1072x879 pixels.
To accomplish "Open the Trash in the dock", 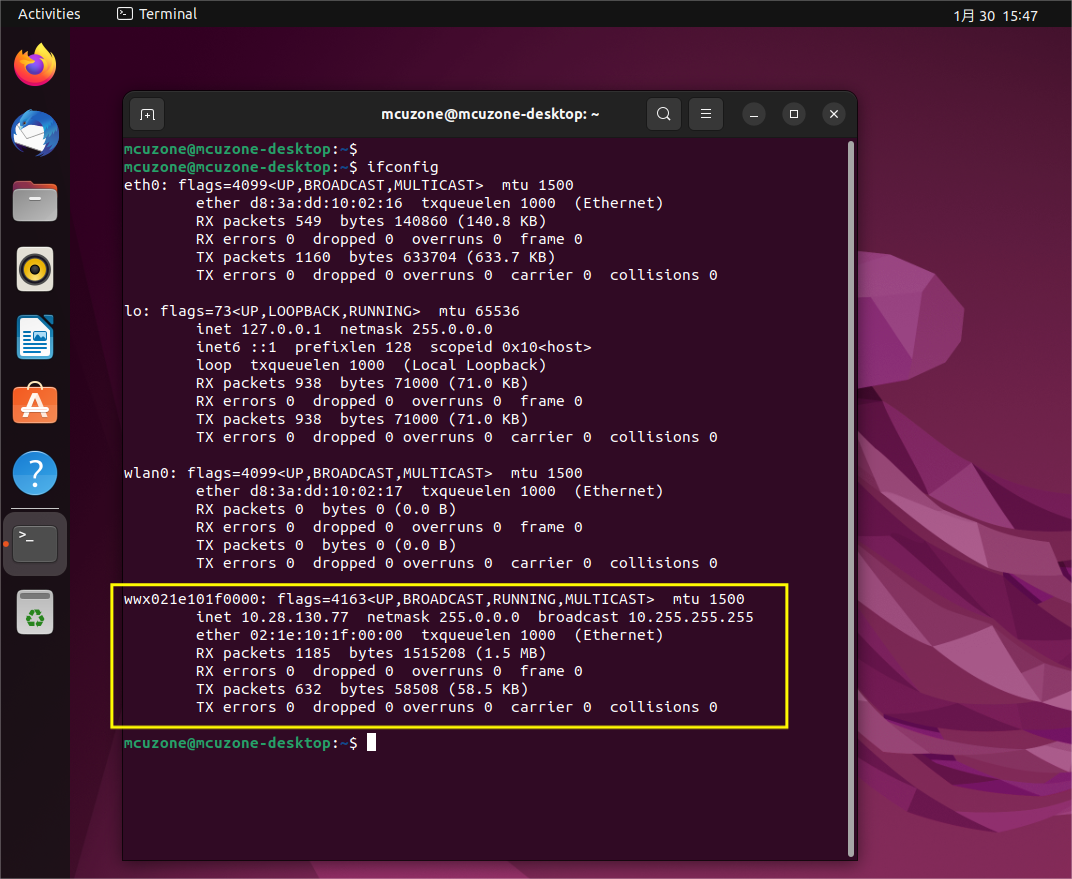I will click(x=35, y=612).
